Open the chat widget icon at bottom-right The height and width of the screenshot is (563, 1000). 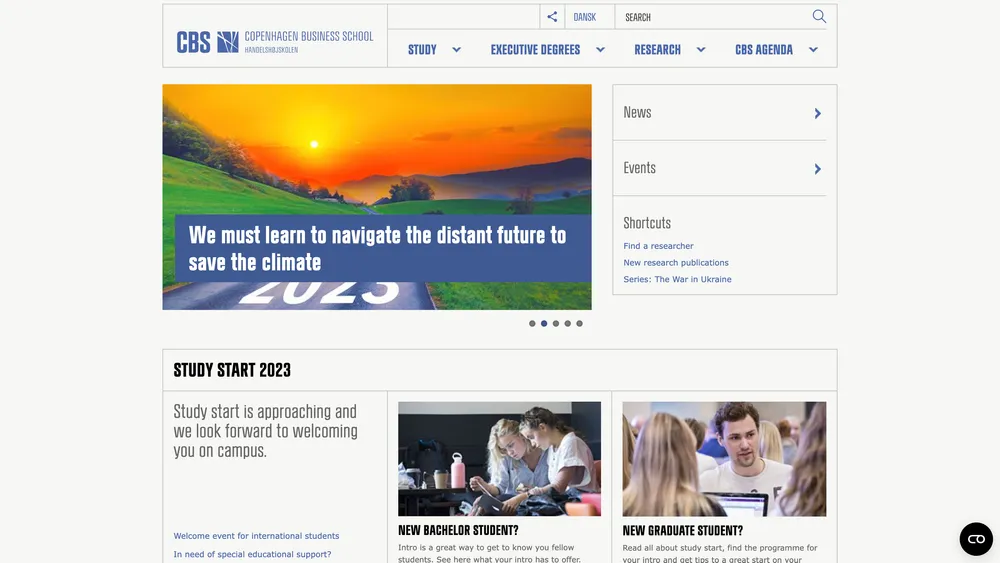tap(976, 539)
